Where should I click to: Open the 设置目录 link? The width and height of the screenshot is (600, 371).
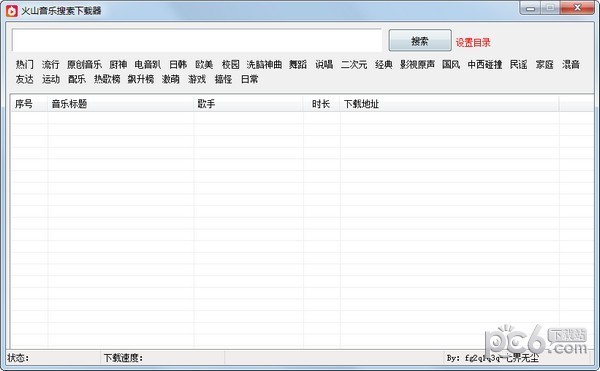[x=473, y=42]
